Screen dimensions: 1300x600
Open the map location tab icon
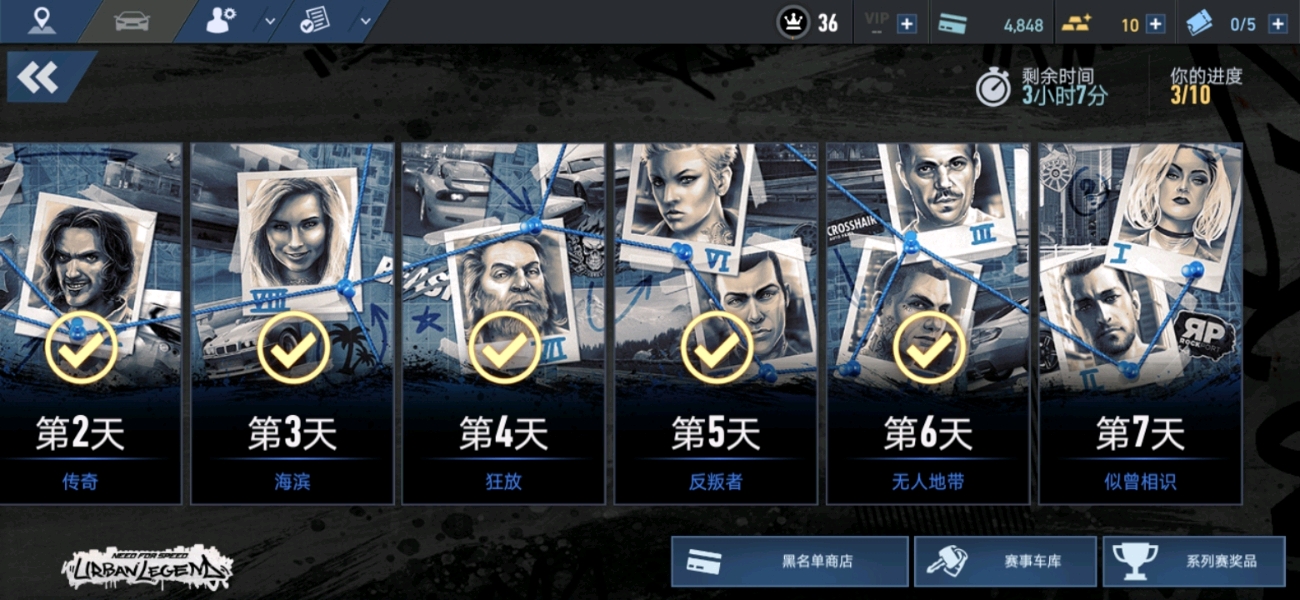(42, 20)
